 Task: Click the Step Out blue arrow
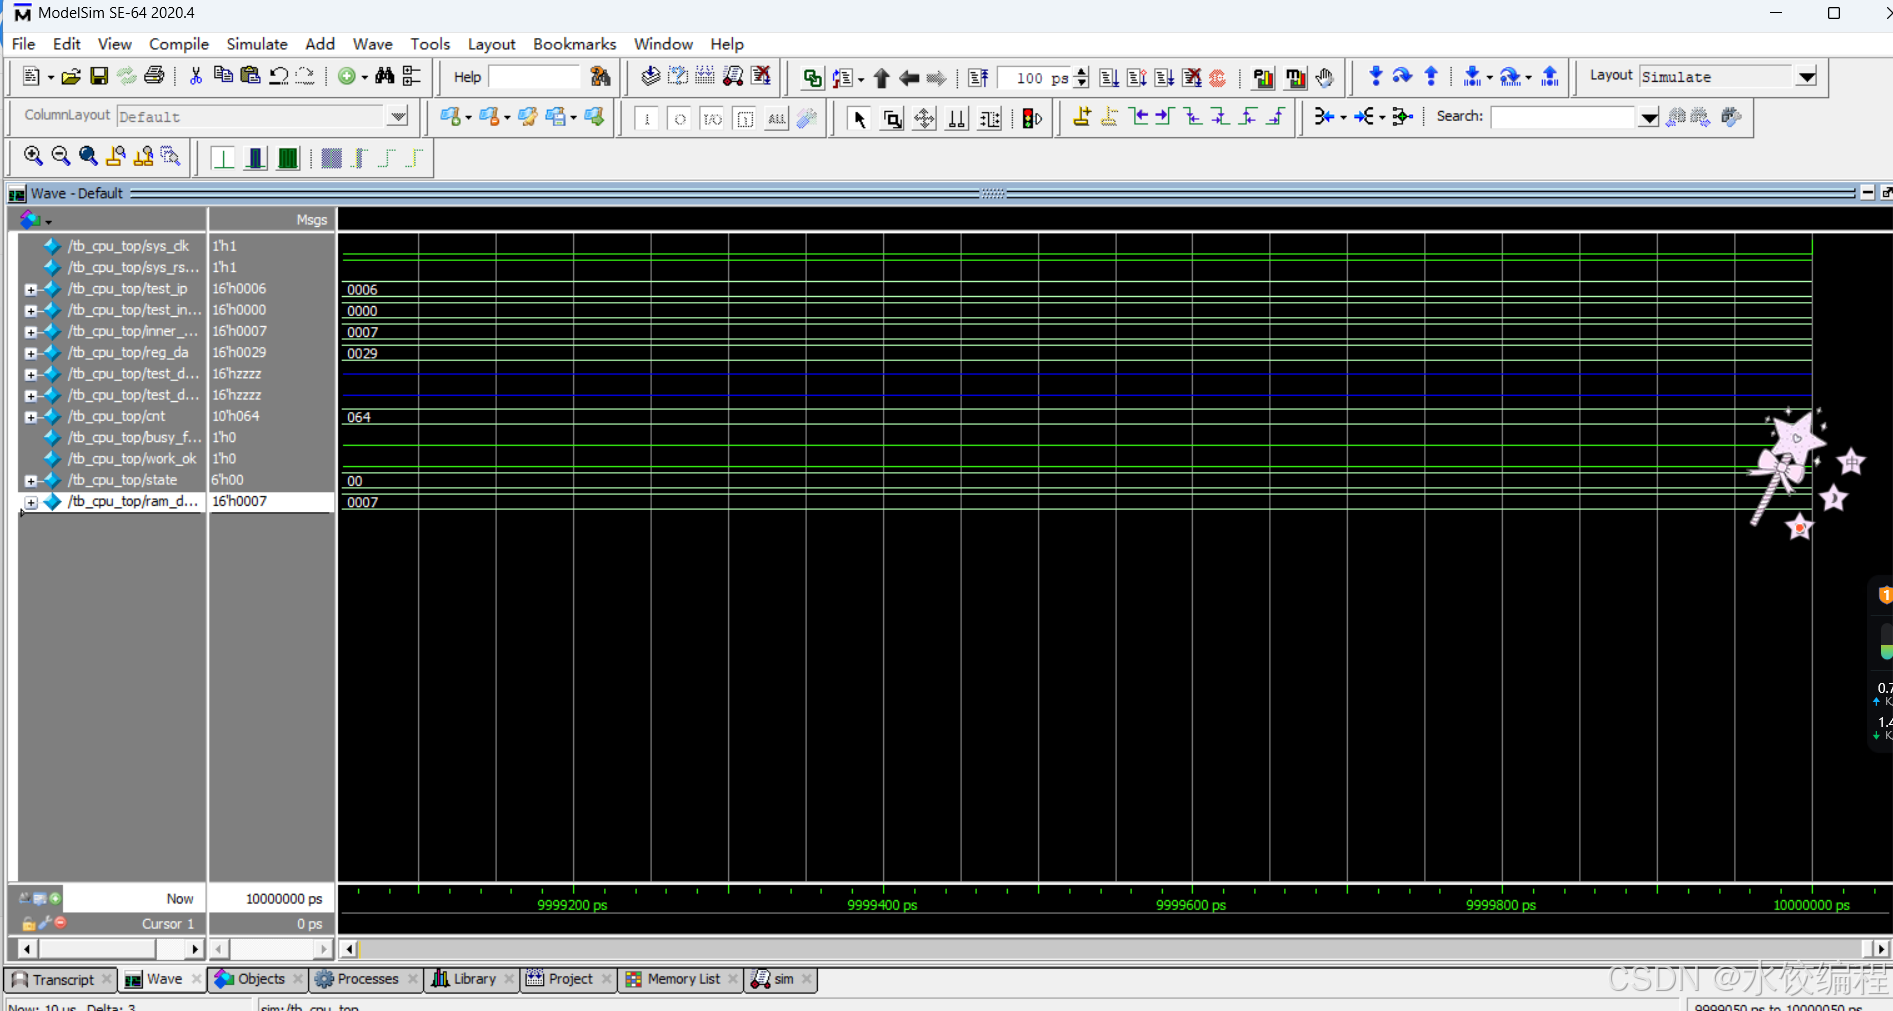[x=1431, y=77]
